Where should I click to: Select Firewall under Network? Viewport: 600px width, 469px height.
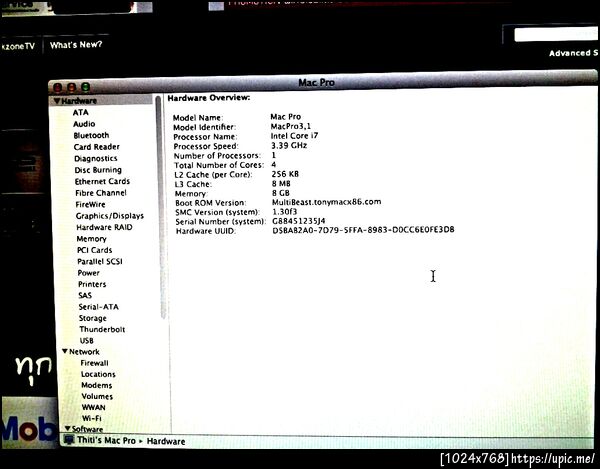tap(95, 363)
